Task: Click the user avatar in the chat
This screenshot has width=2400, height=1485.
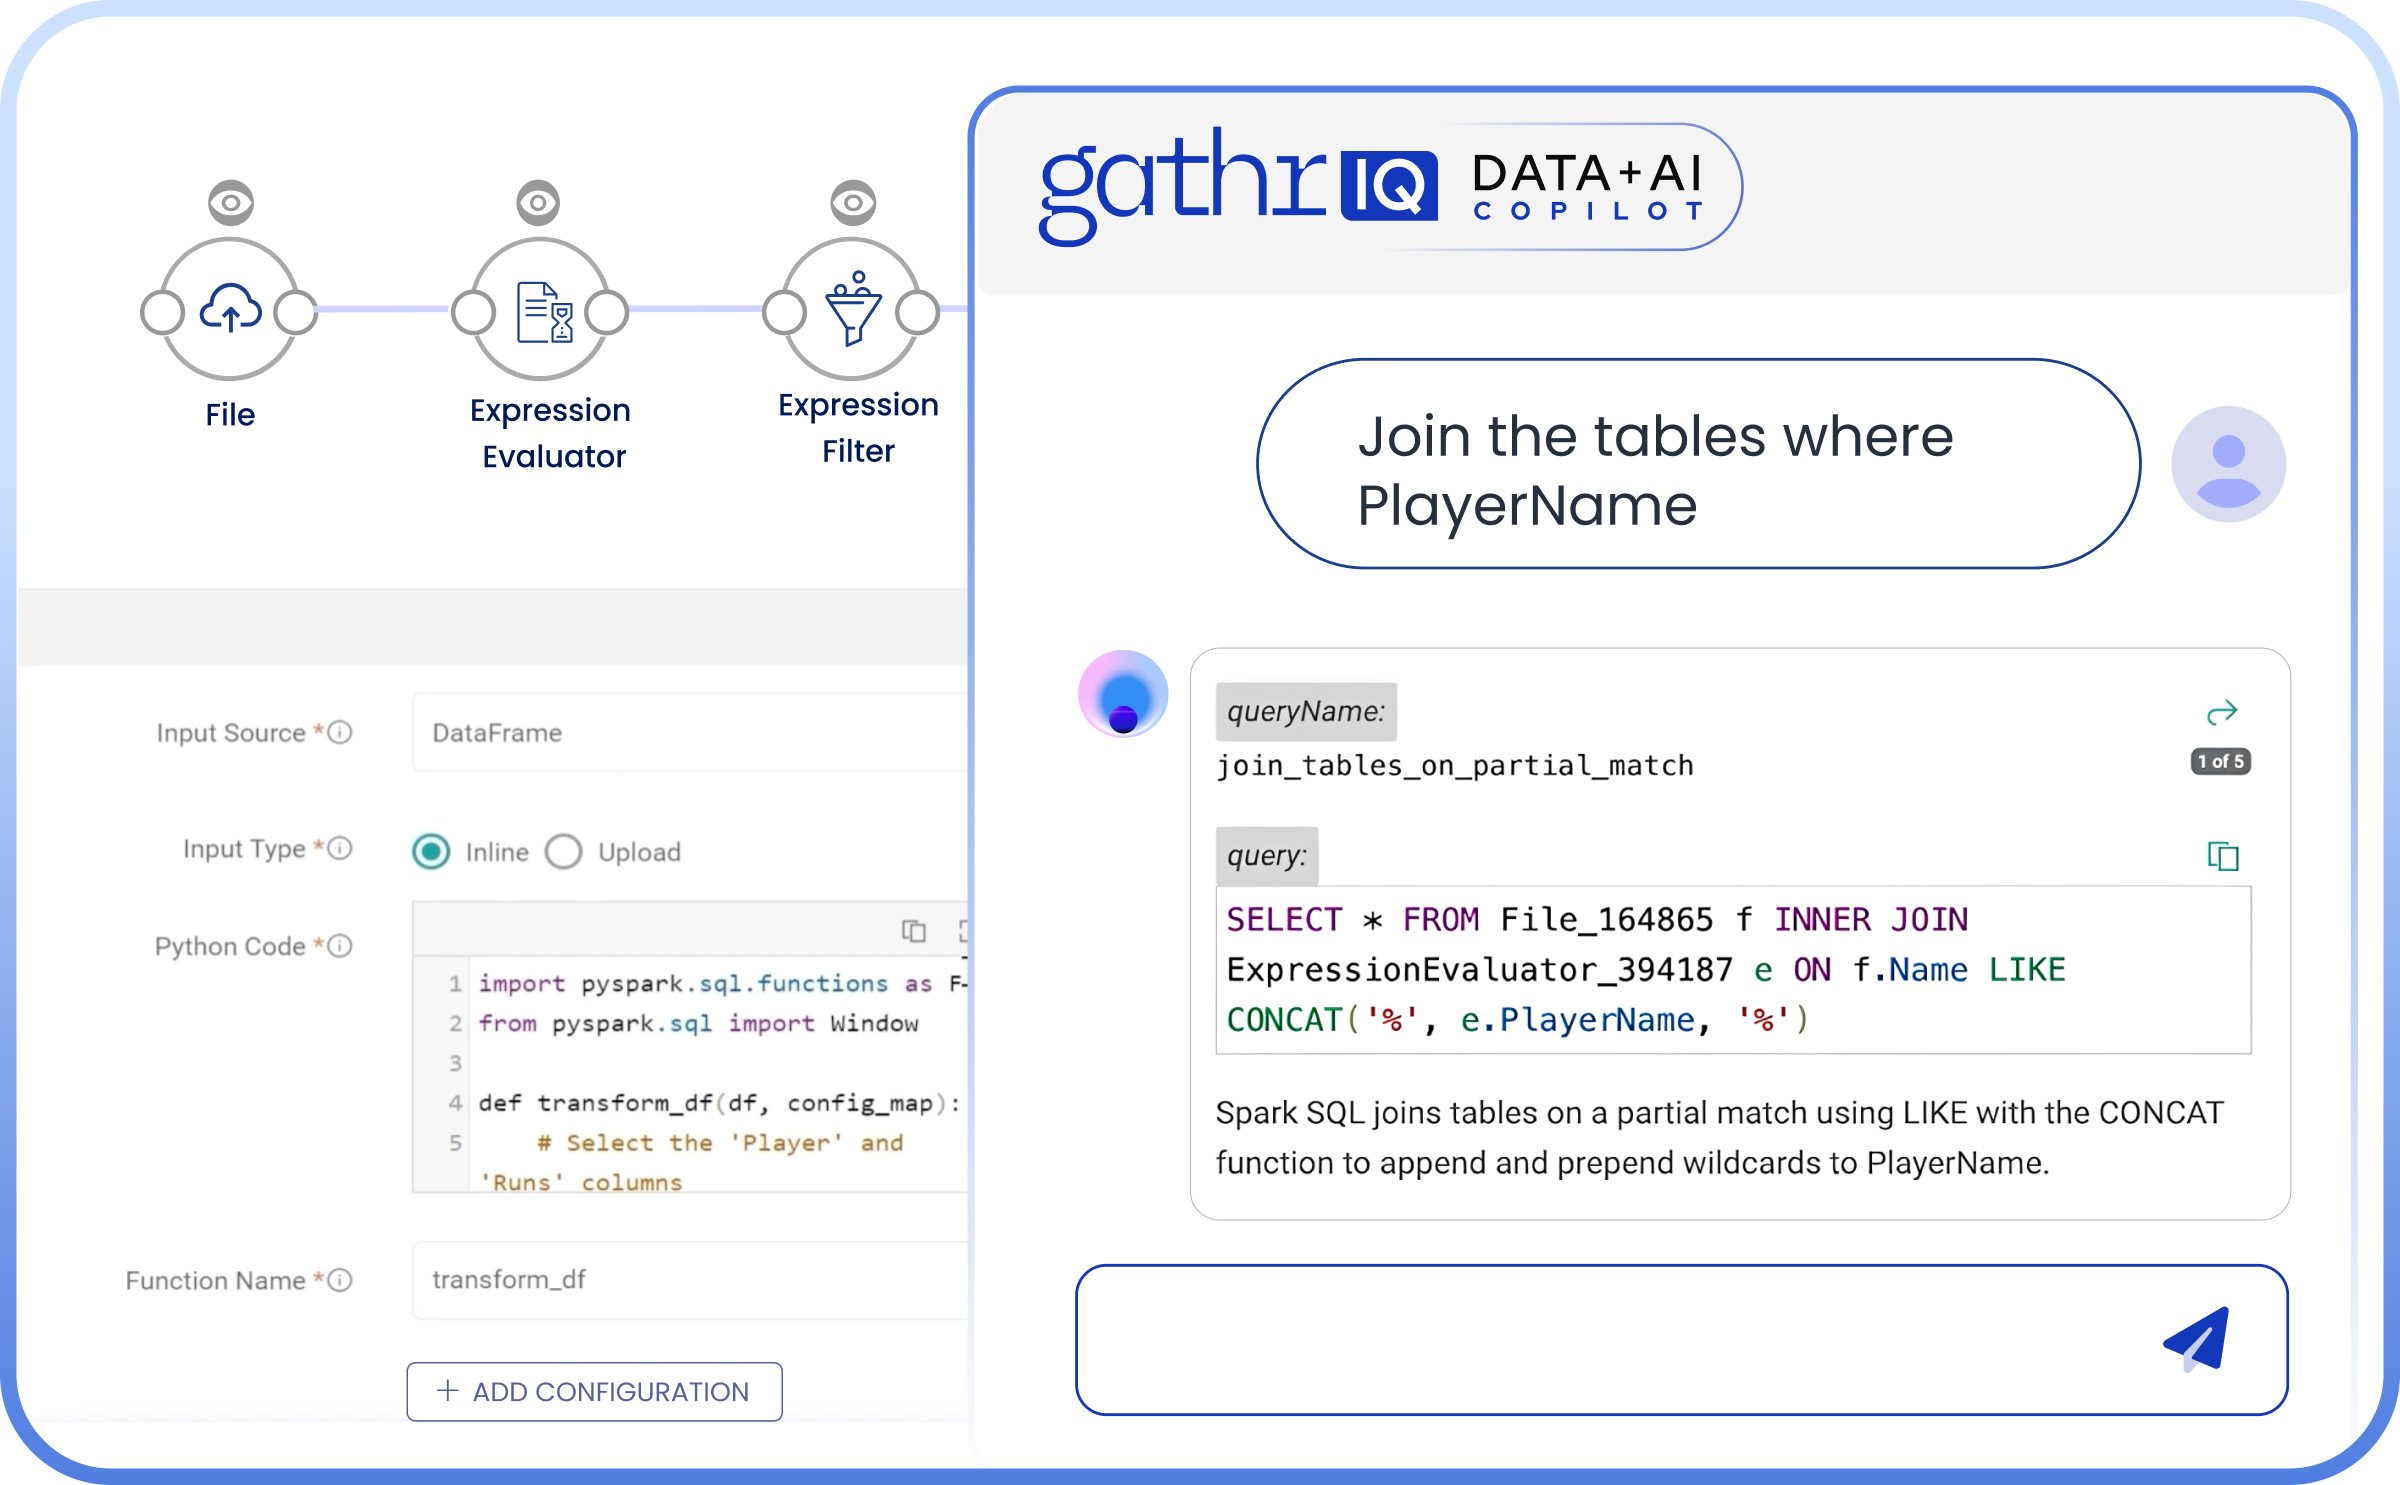Action: click(2228, 461)
